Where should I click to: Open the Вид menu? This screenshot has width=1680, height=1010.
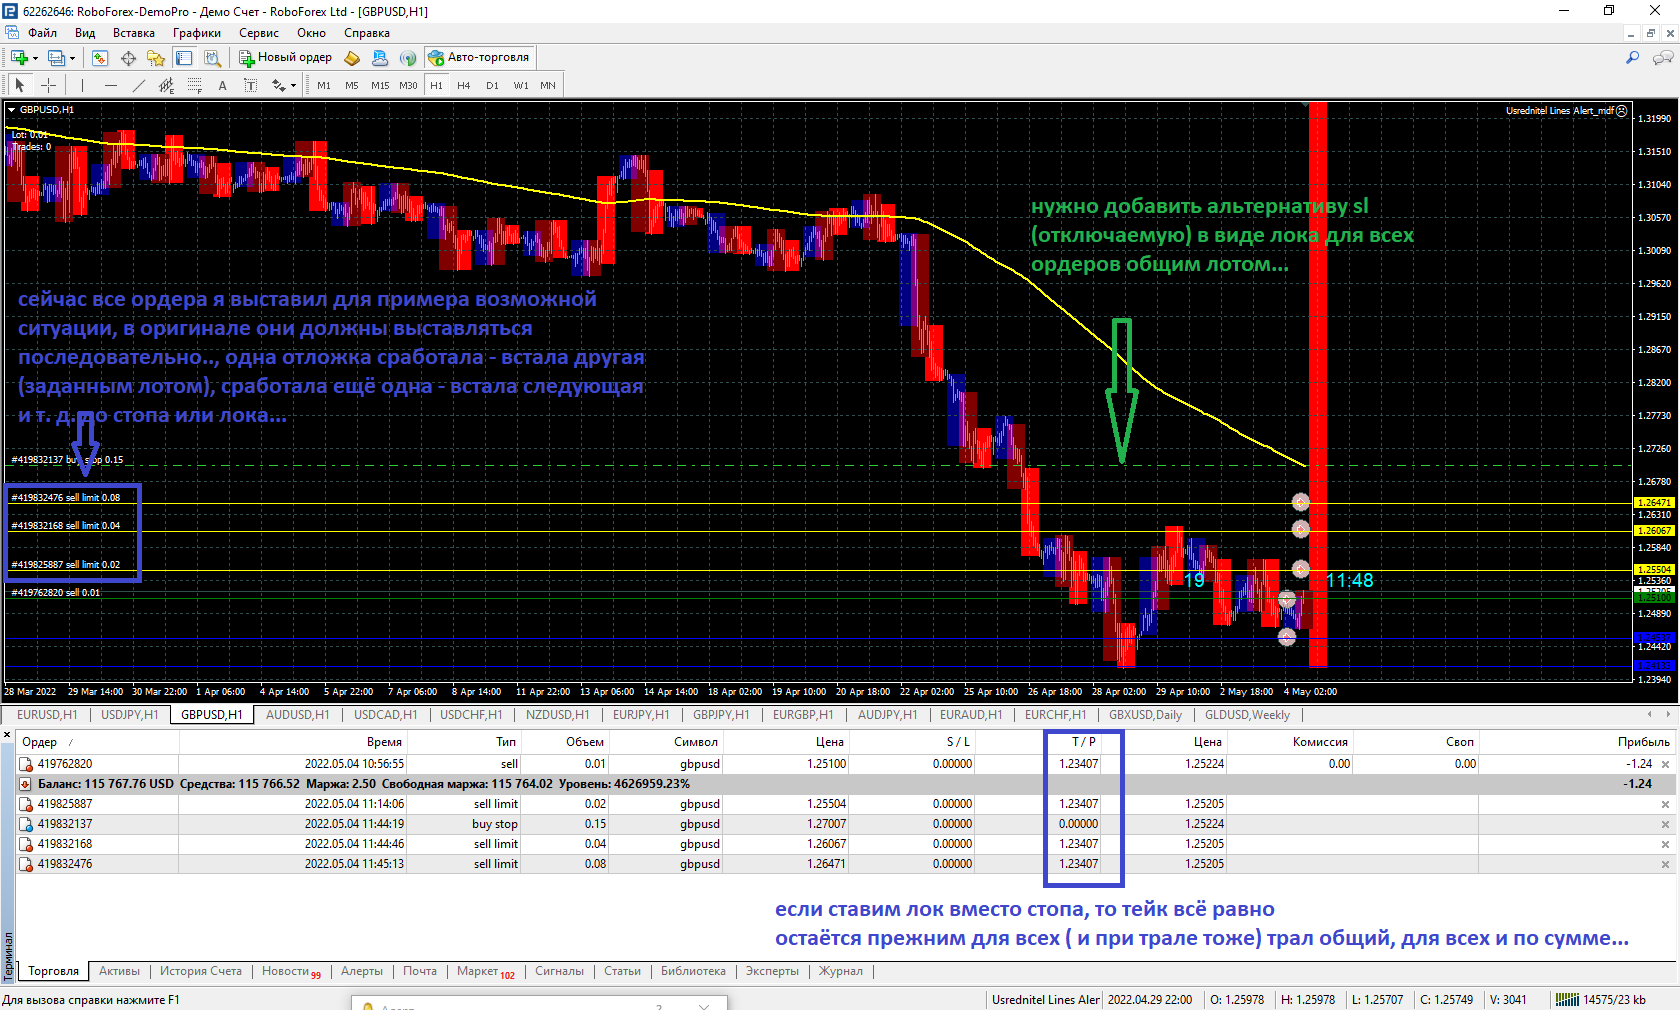tap(85, 33)
